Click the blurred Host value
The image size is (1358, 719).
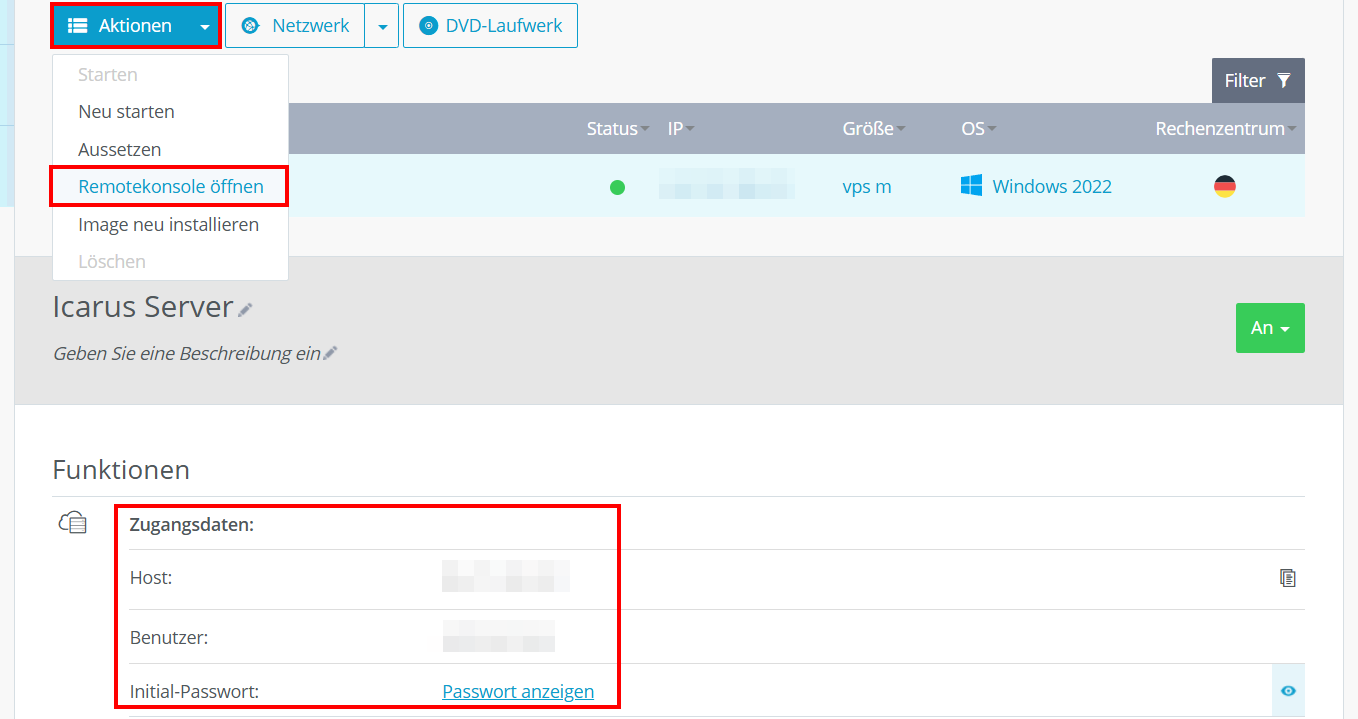pos(506,577)
